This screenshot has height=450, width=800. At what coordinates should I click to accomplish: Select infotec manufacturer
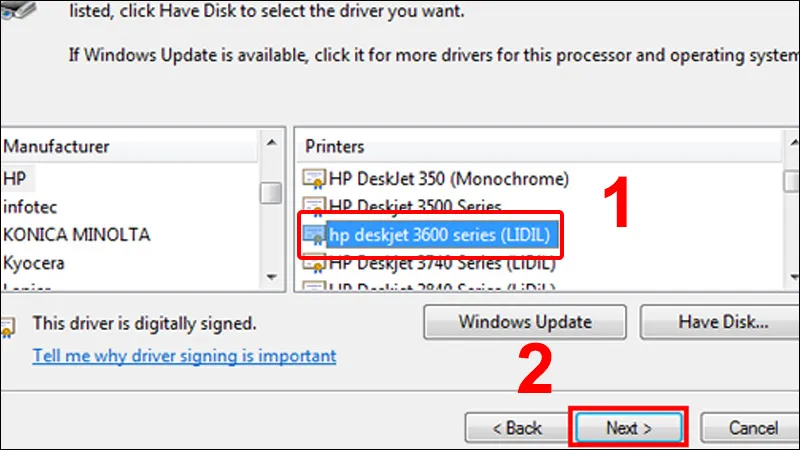(28, 207)
